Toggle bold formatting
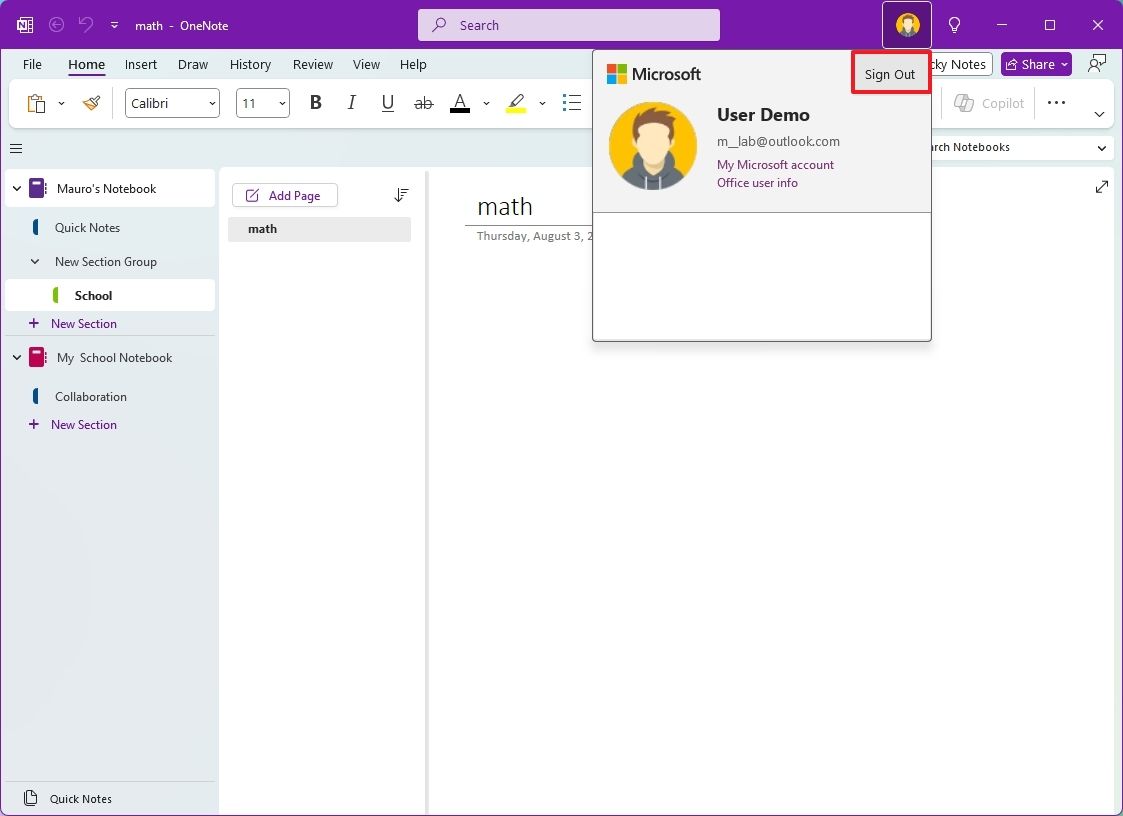This screenshot has height=816, width=1123. point(315,102)
